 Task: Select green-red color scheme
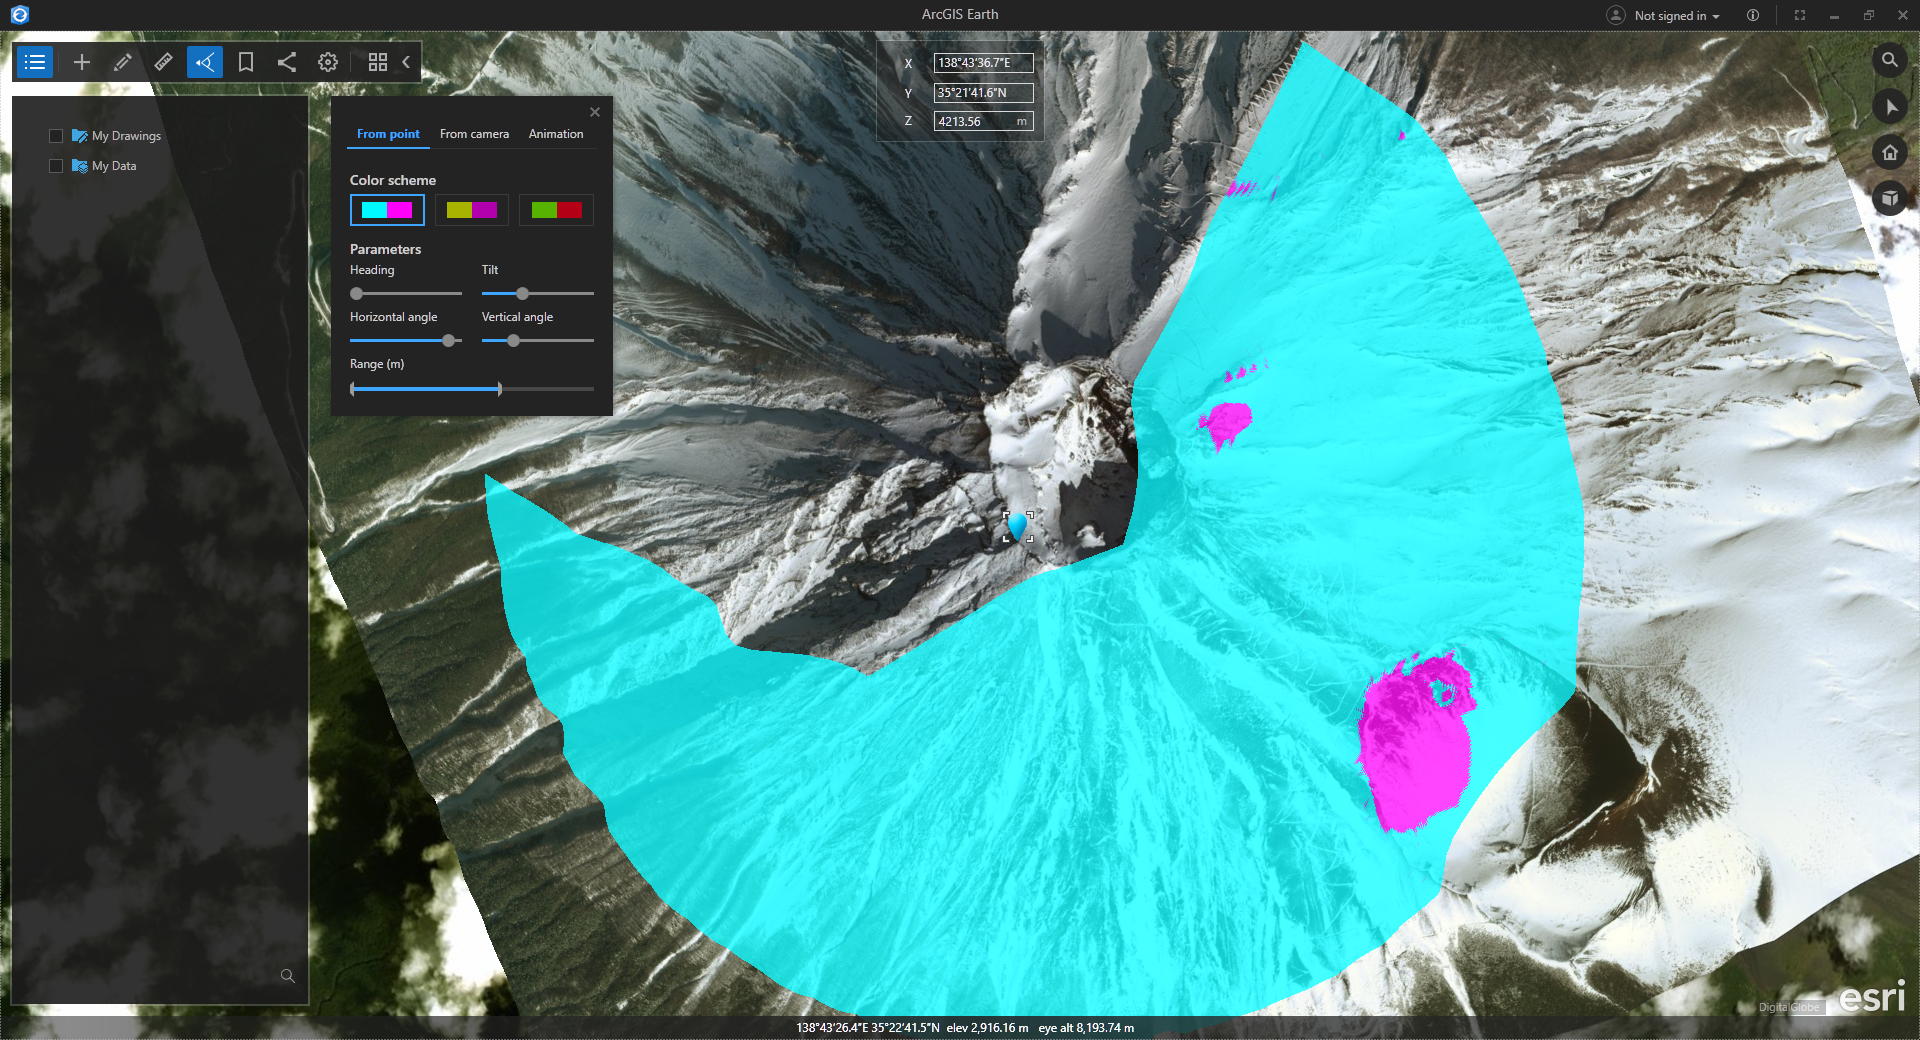click(x=556, y=210)
